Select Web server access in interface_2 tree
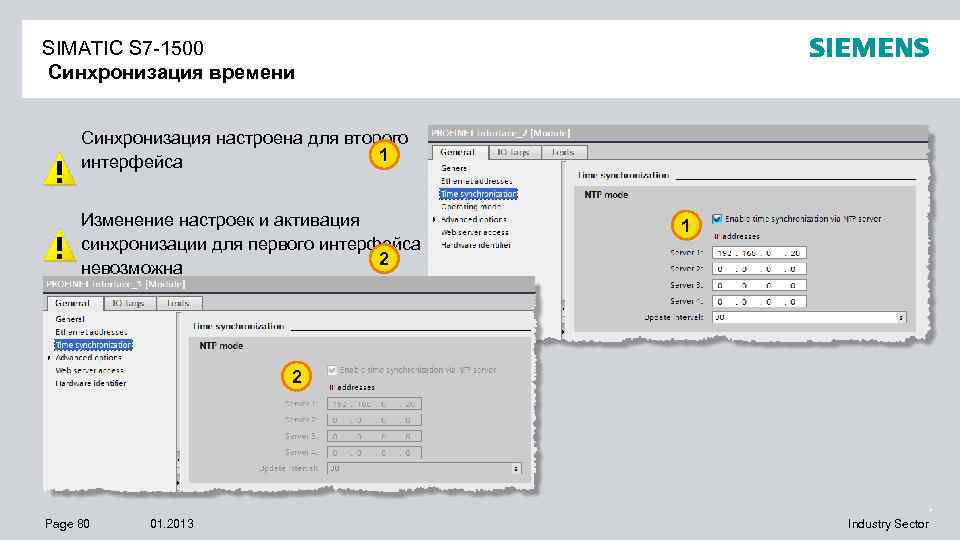960x540 pixels. pyautogui.click(x=474, y=232)
